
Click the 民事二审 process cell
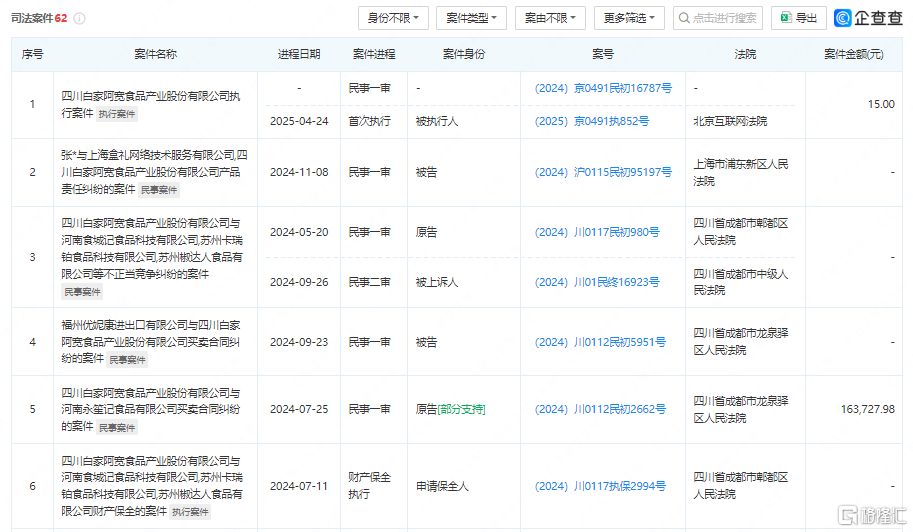pyautogui.click(x=370, y=282)
